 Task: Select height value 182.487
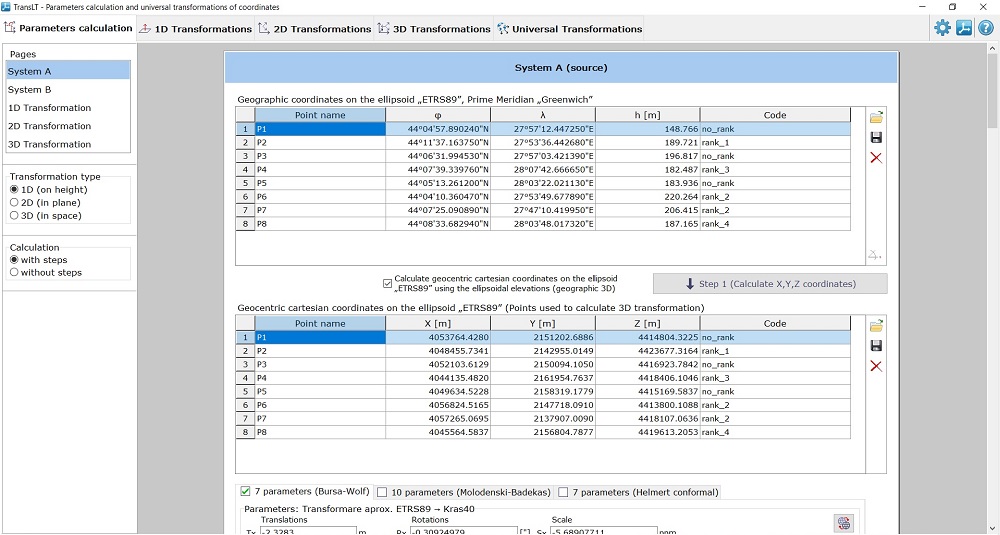(x=648, y=170)
